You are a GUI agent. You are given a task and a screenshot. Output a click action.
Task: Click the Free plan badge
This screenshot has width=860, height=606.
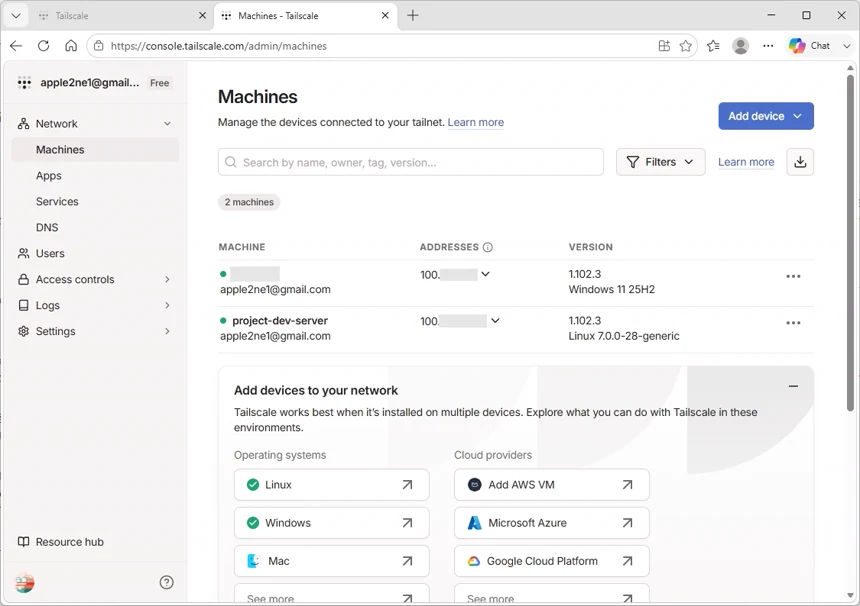(x=160, y=83)
